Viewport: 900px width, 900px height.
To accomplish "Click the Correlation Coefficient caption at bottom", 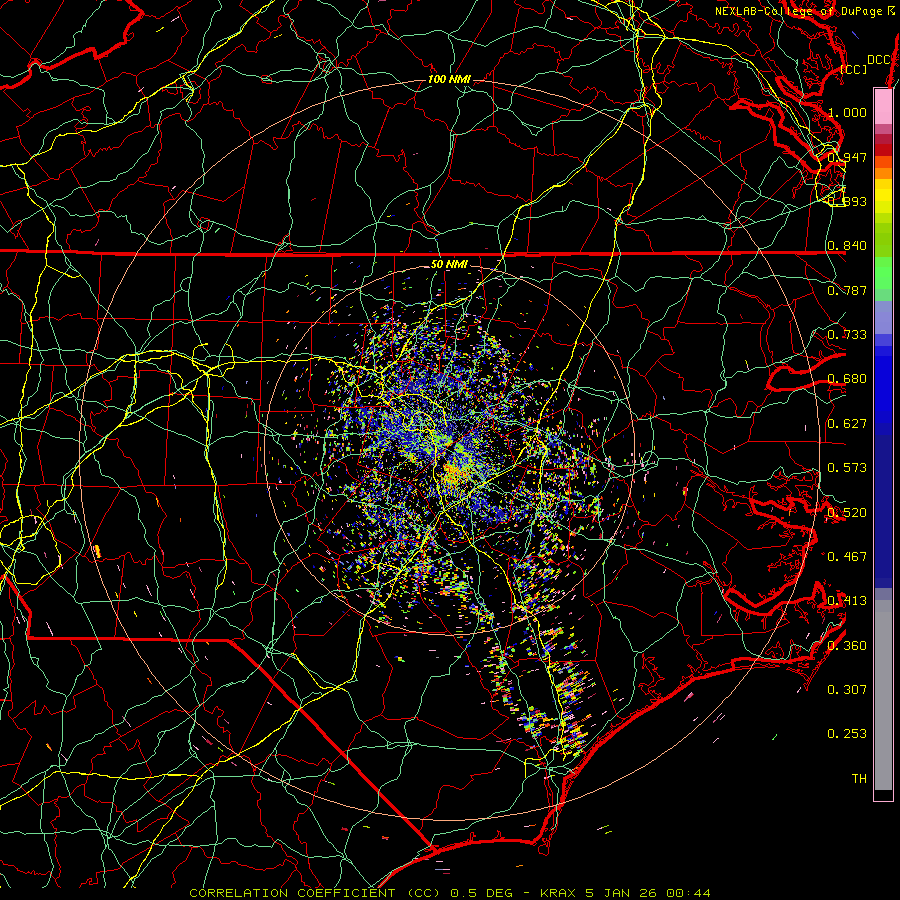I will [450, 893].
